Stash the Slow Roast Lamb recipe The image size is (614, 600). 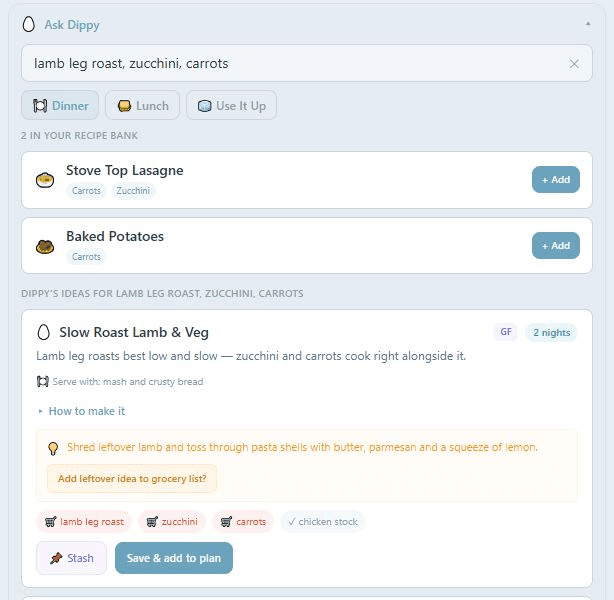(x=71, y=558)
